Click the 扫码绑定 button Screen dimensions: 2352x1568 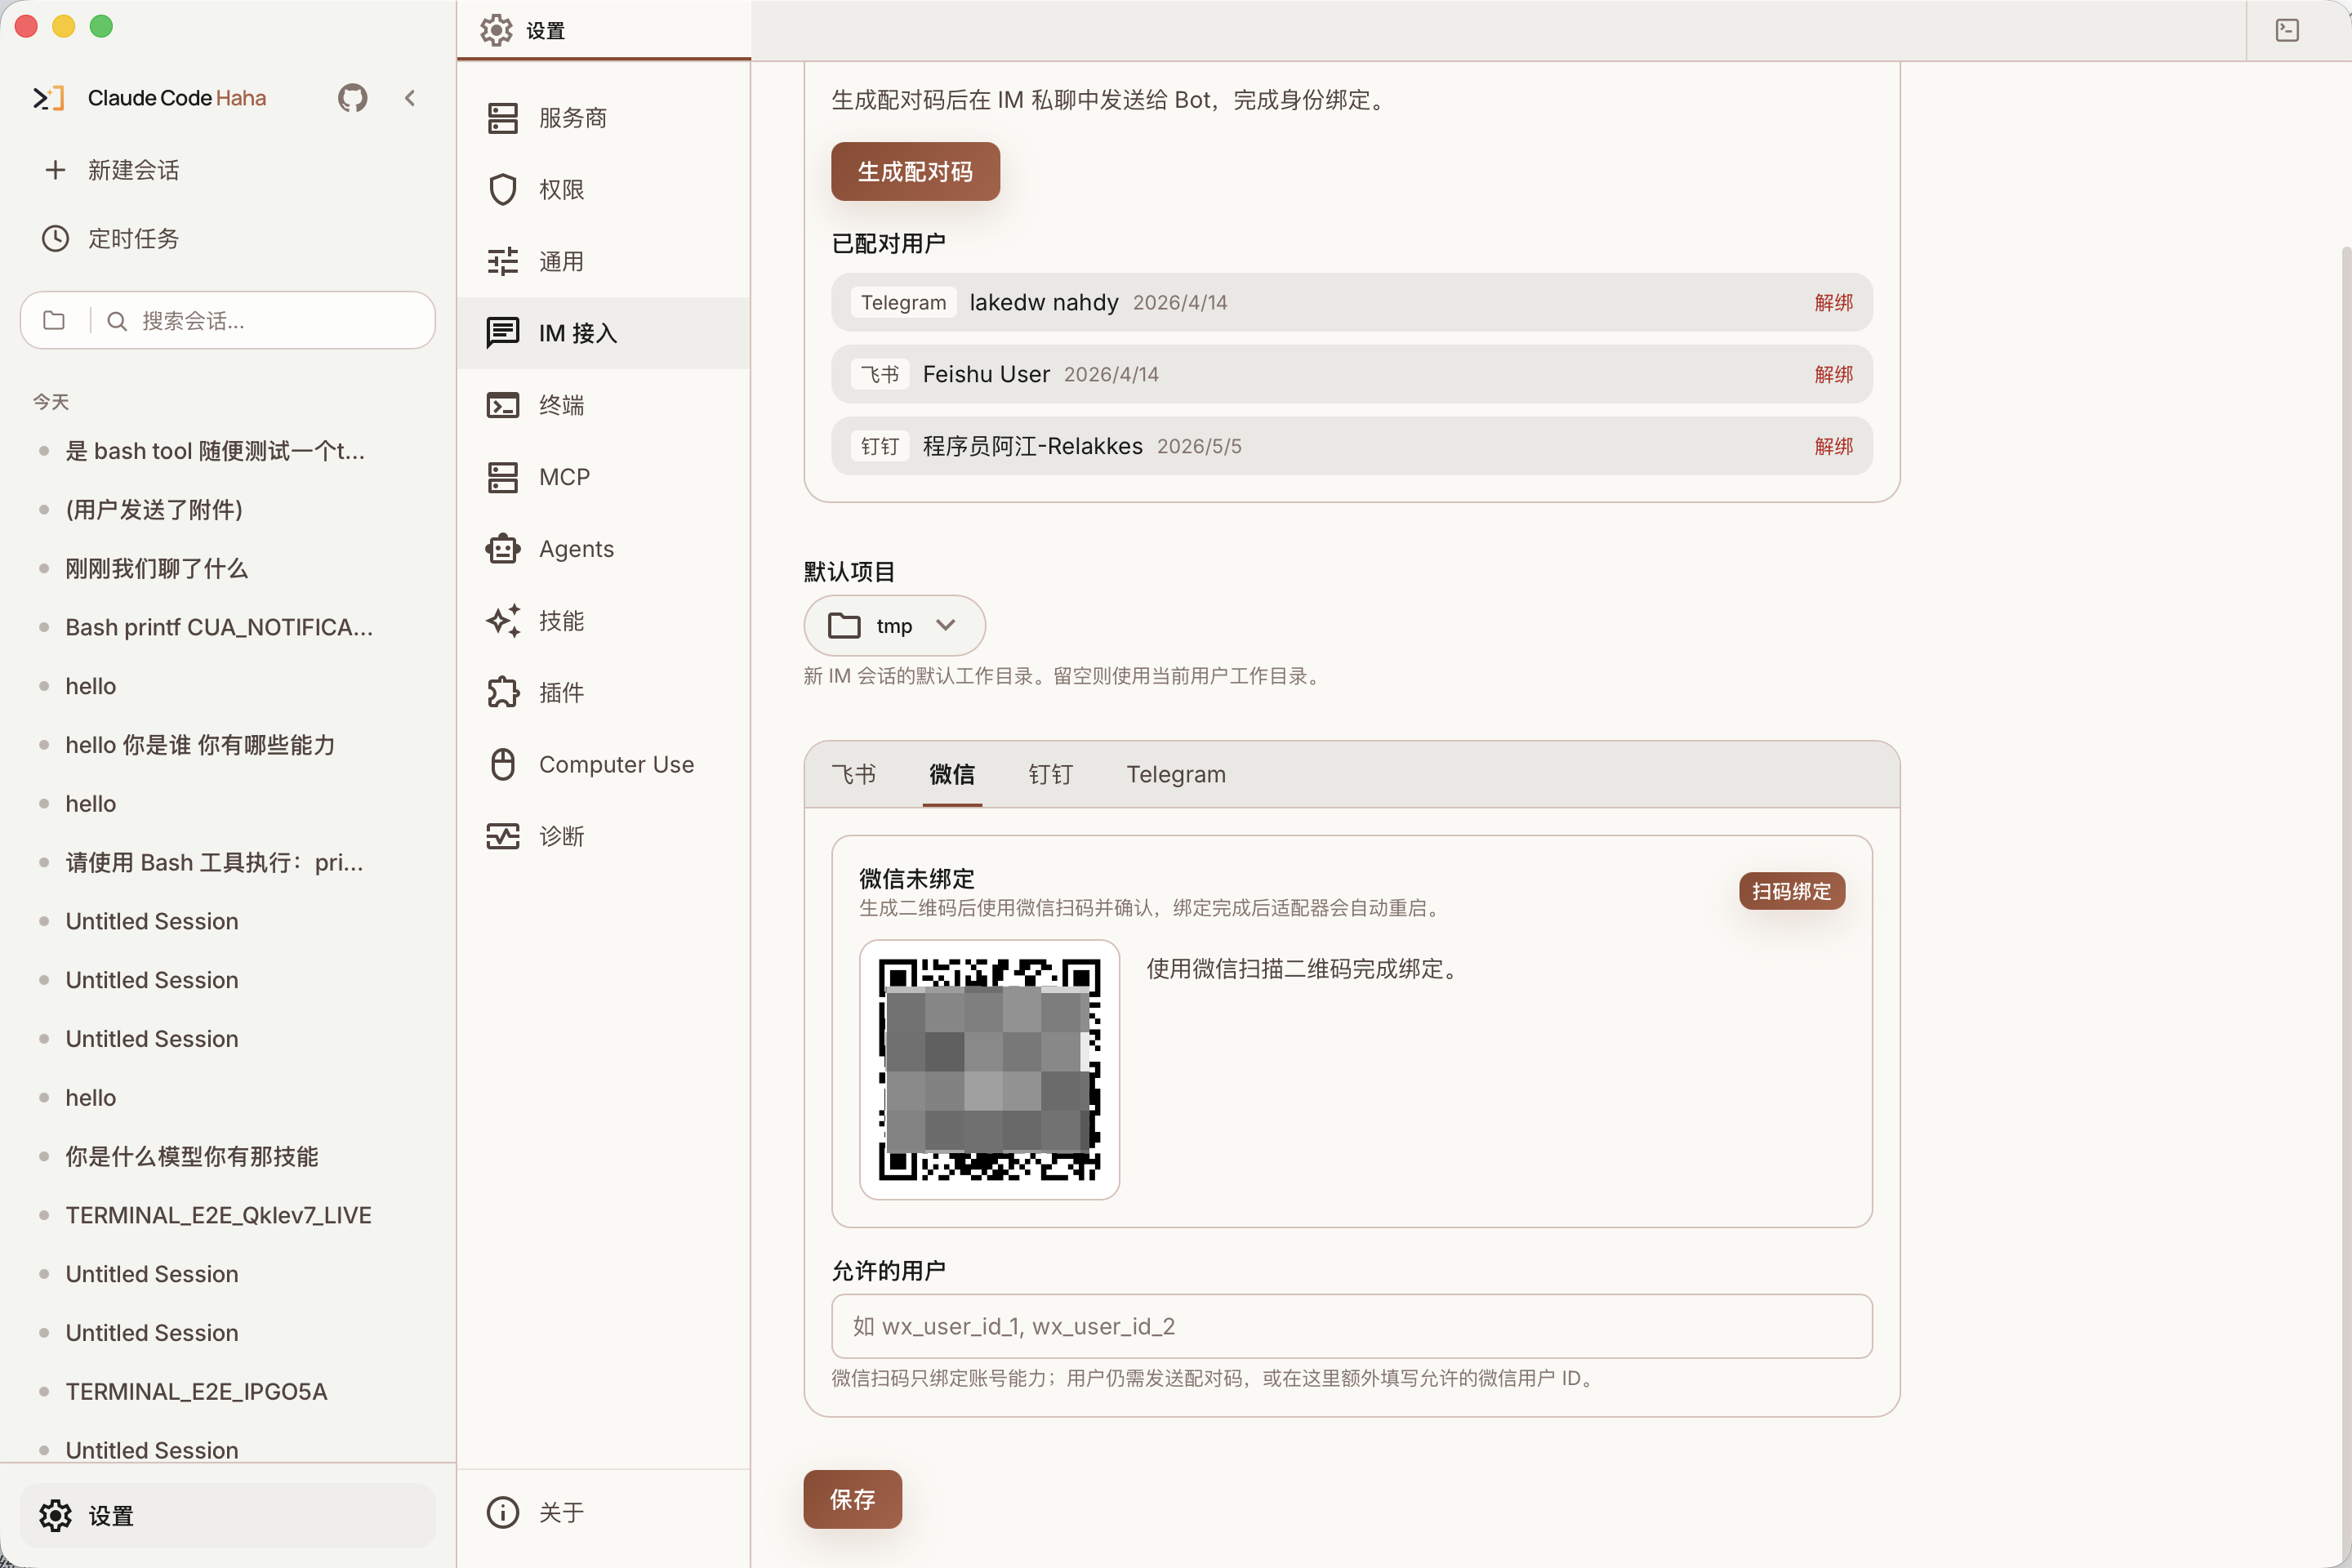1791,891
